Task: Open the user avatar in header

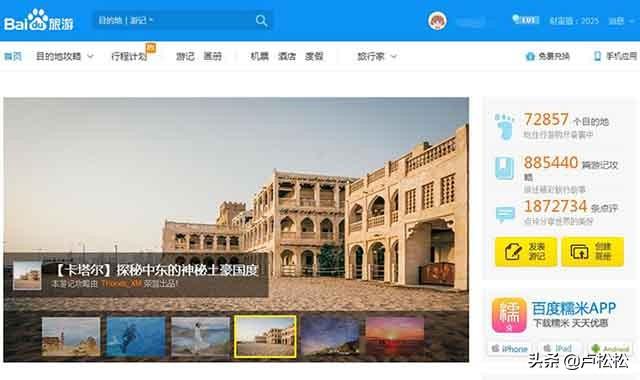Action: pyautogui.click(x=437, y=20)
